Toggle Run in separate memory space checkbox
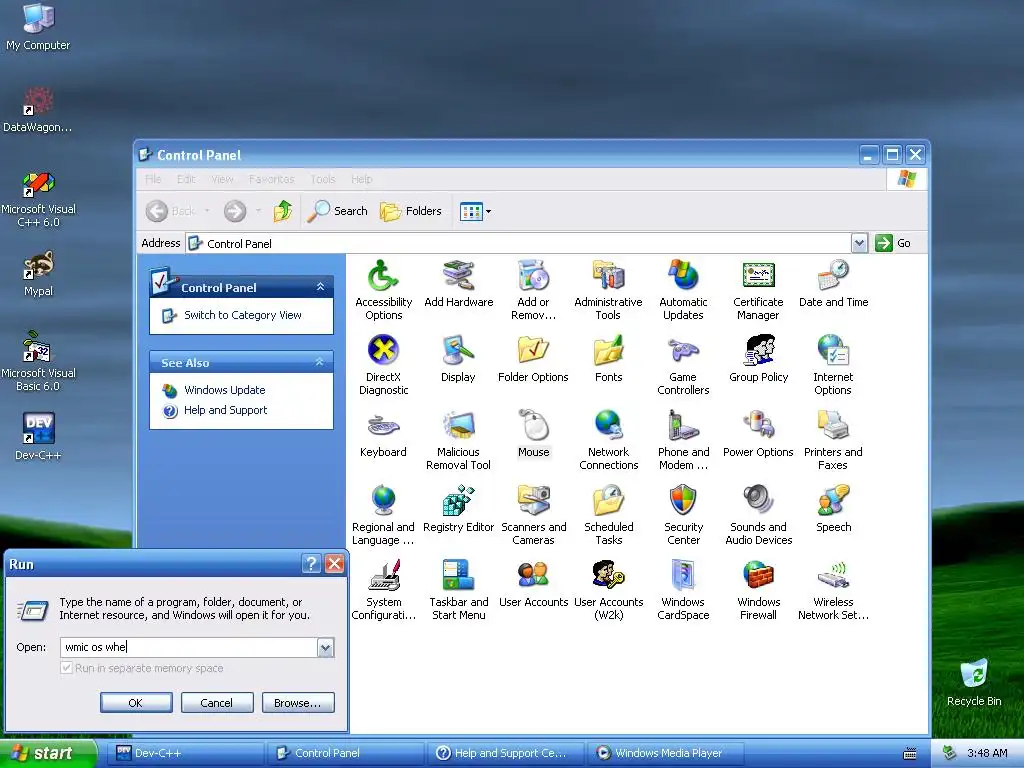The image size is (1024, 768). [x=66, y=667]
